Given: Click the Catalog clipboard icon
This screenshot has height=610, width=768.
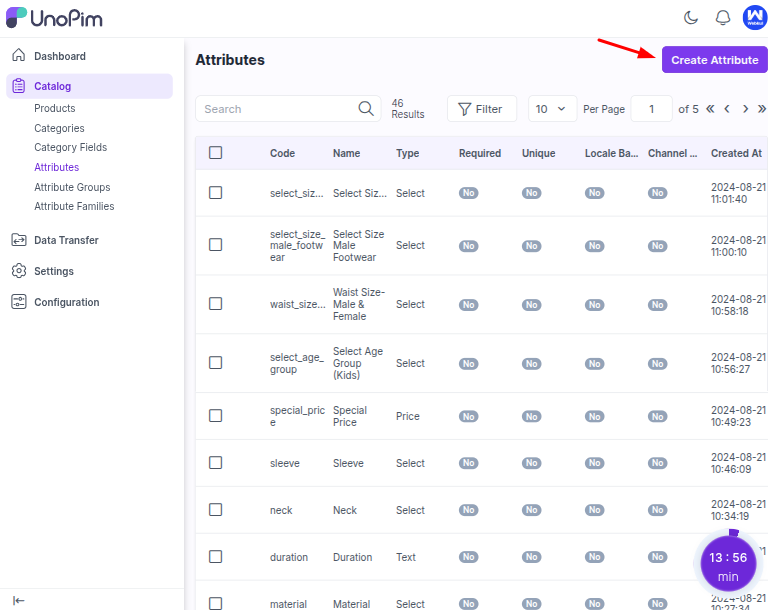Looking at the screenshot, I should pos(19,86).
